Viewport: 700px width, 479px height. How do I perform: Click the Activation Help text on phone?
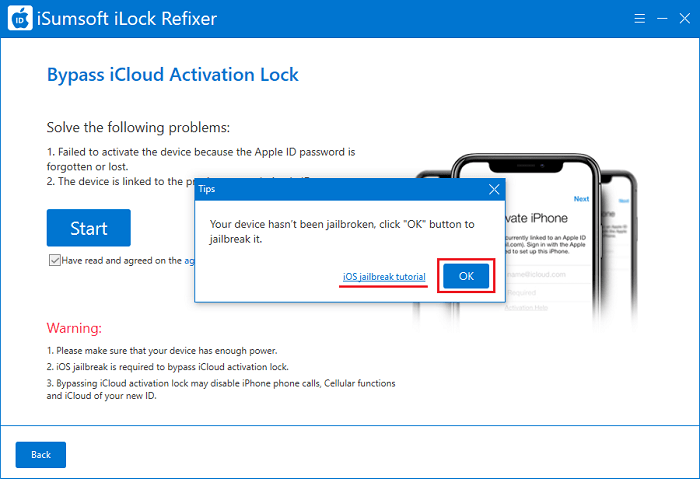pos(526,308)
